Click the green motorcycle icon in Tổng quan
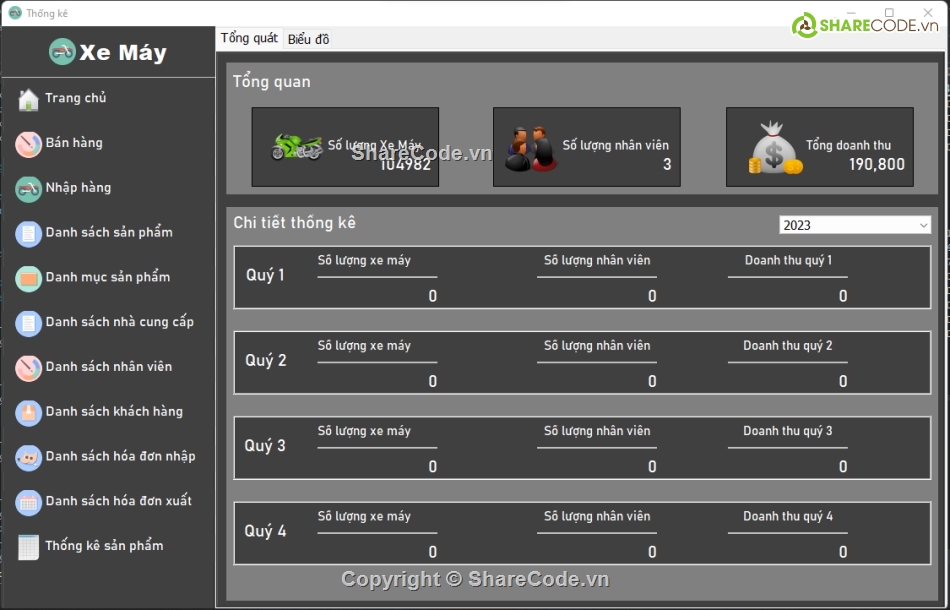 coord(296,147)
